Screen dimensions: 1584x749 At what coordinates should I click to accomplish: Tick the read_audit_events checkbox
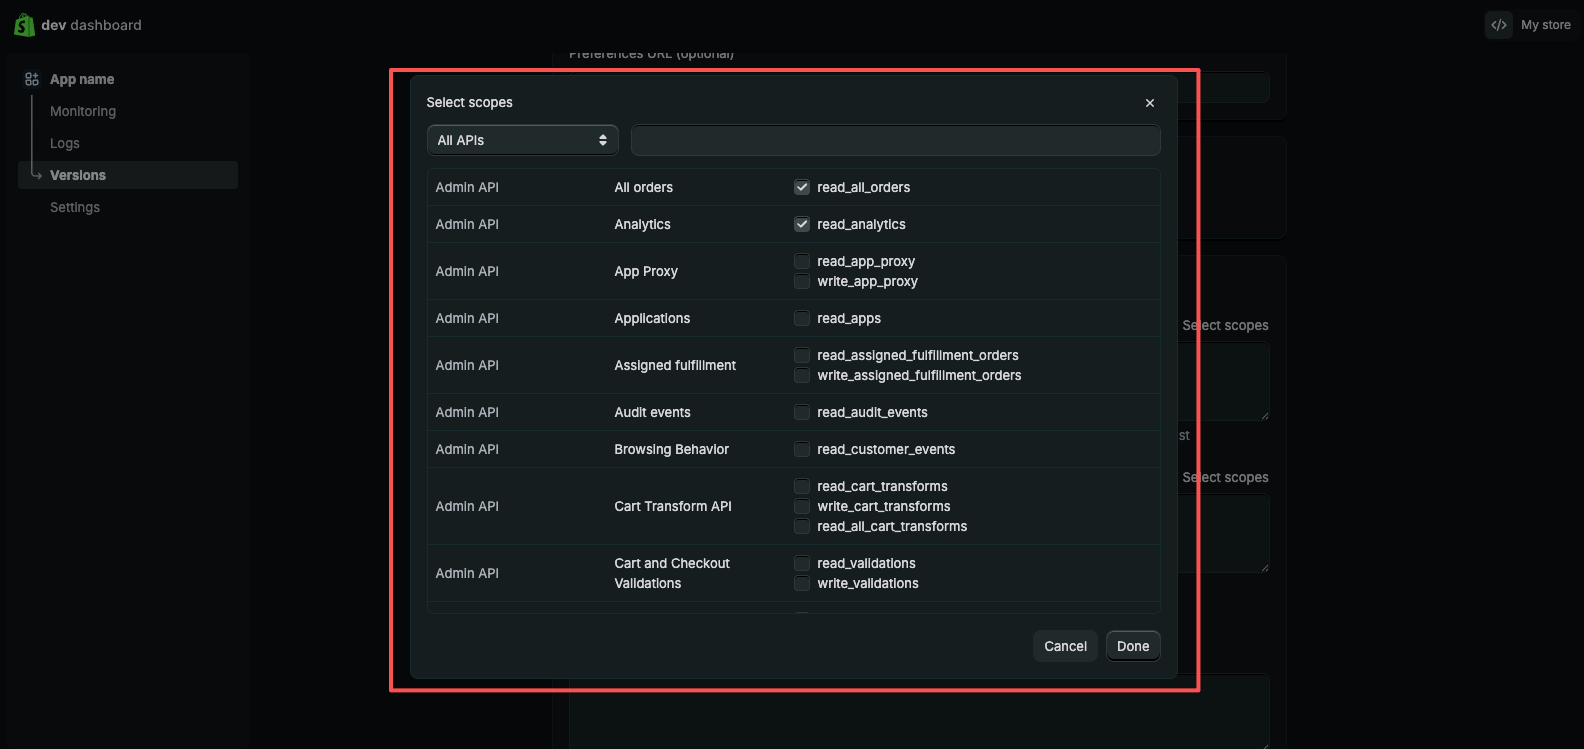click(802, 412)
